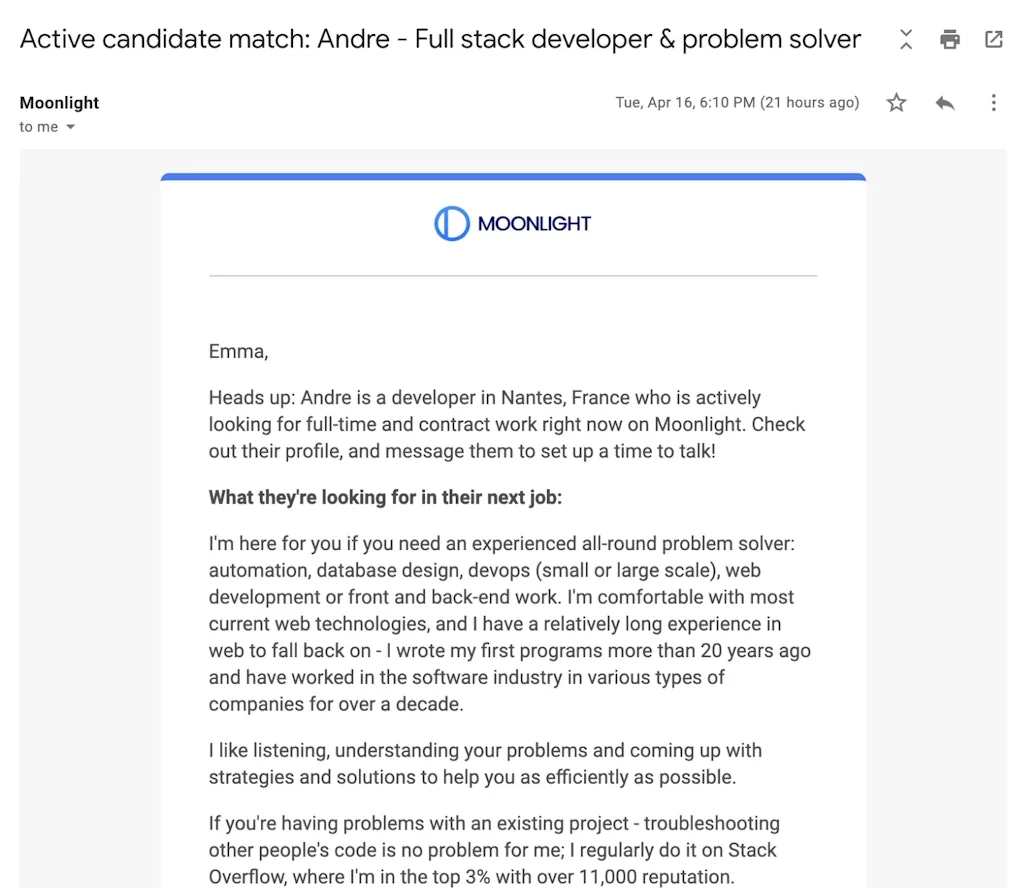Click the sender name Moonlight
Screen dimensions: 1024x888
[x=60, y=102]
